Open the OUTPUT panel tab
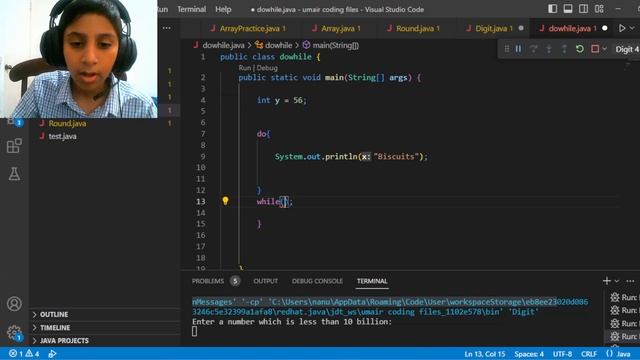The image size is (640, 360). pyautogui.click(x=265, y=281)
